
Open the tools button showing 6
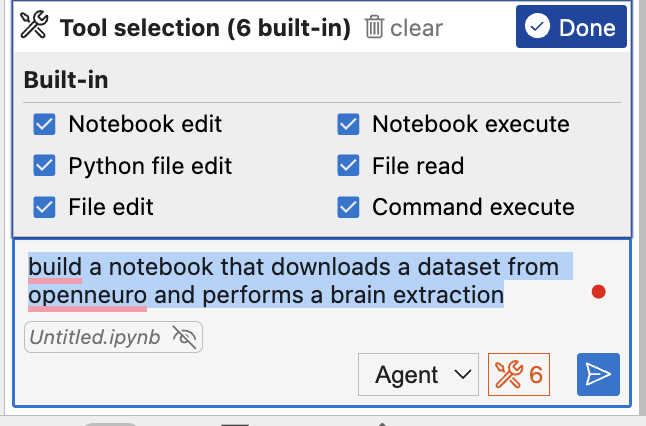pyautogui.click(x=518, y=375)
